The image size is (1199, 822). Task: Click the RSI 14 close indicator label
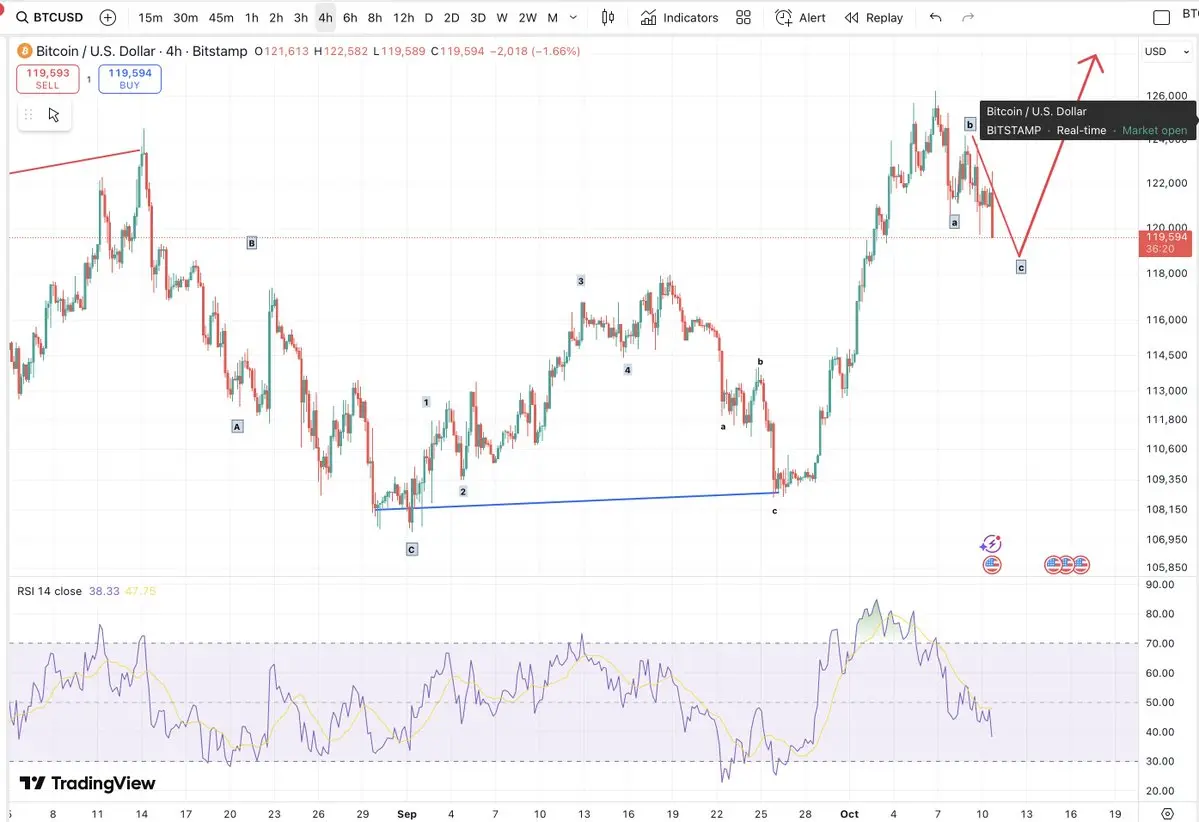click(x=50, y=591)
